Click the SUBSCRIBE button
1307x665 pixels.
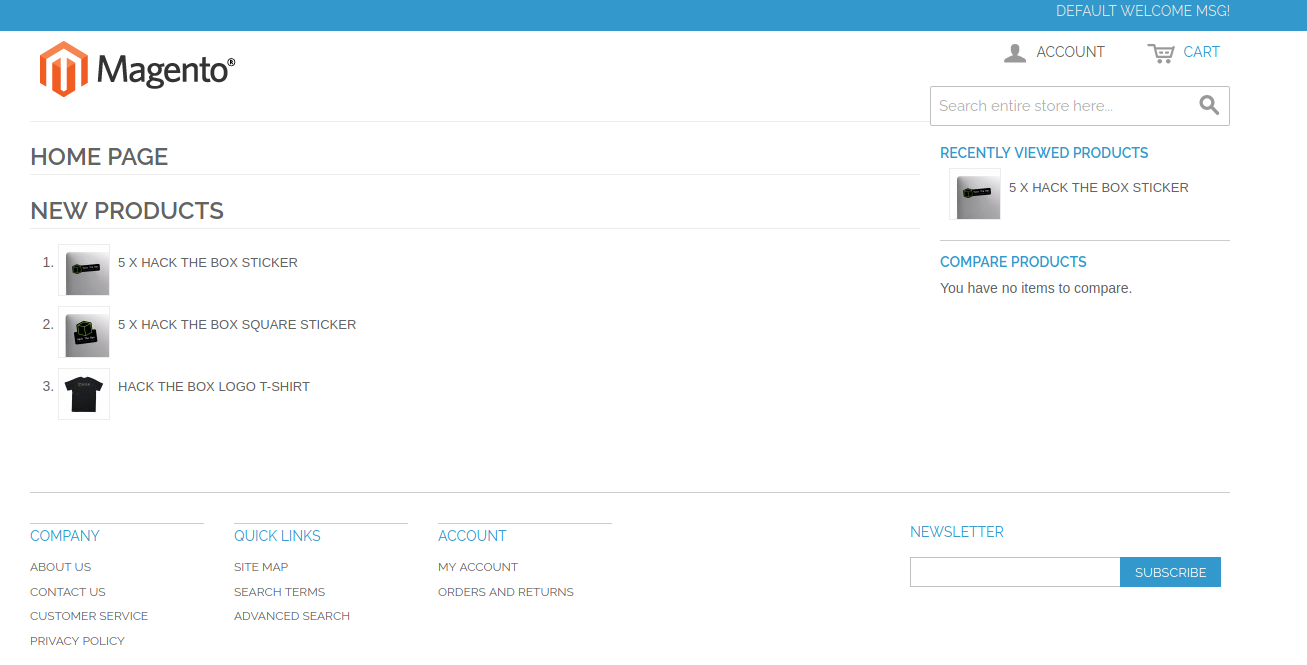[x=1170, y=571]
